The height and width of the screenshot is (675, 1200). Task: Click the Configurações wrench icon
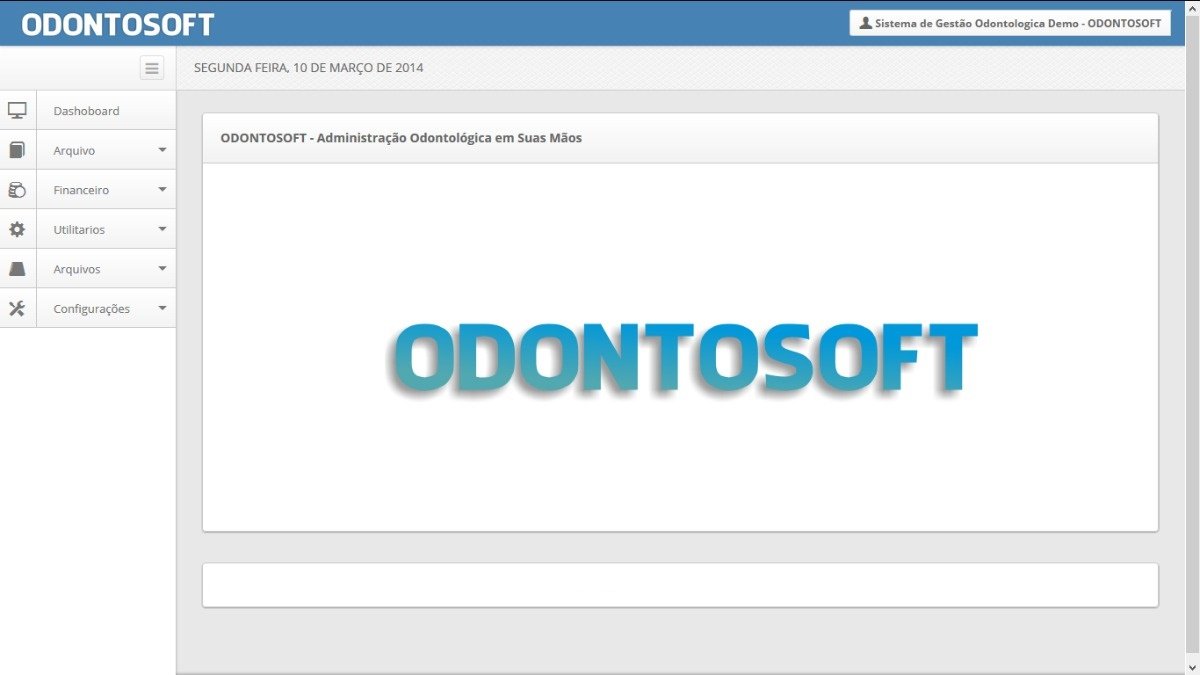pos(17,308)
